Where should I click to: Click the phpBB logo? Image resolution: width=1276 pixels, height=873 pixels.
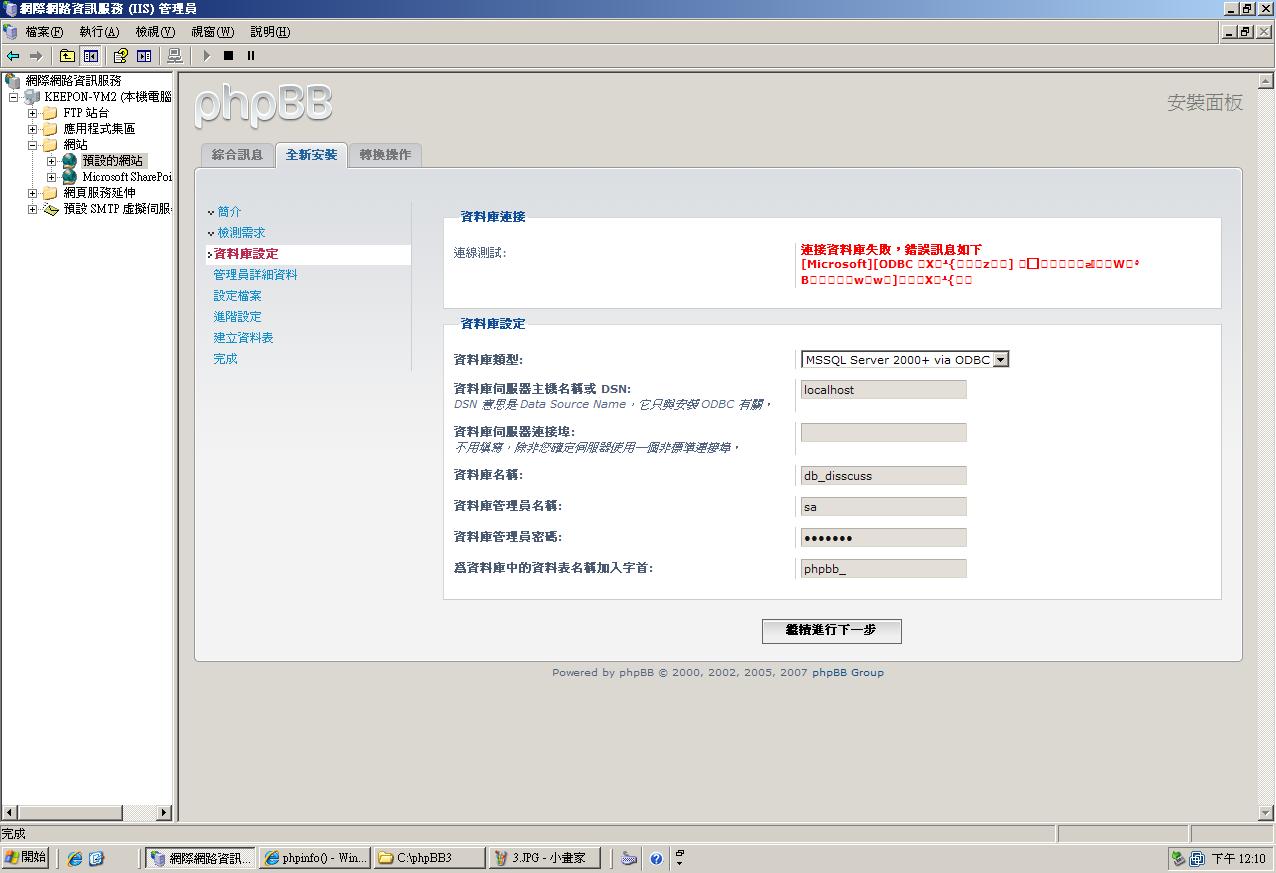coord(263,105)
